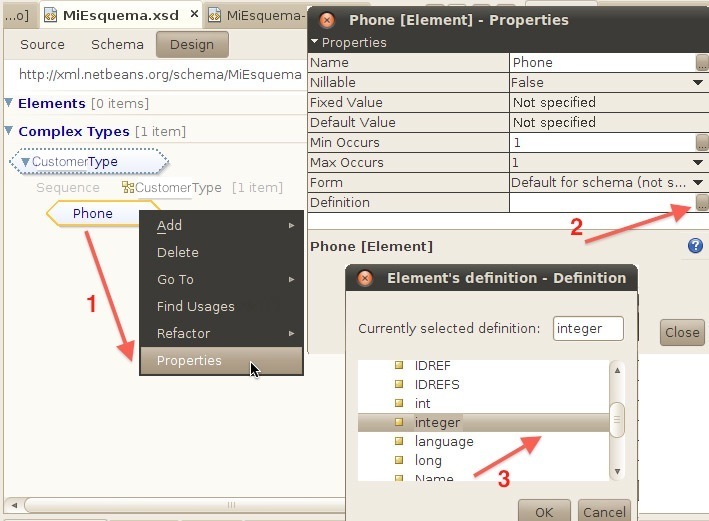Viewport: 709px width, 521px height.
Task: Close the MiEsquema.xsd tab with its X
Action: coord(195,15)
